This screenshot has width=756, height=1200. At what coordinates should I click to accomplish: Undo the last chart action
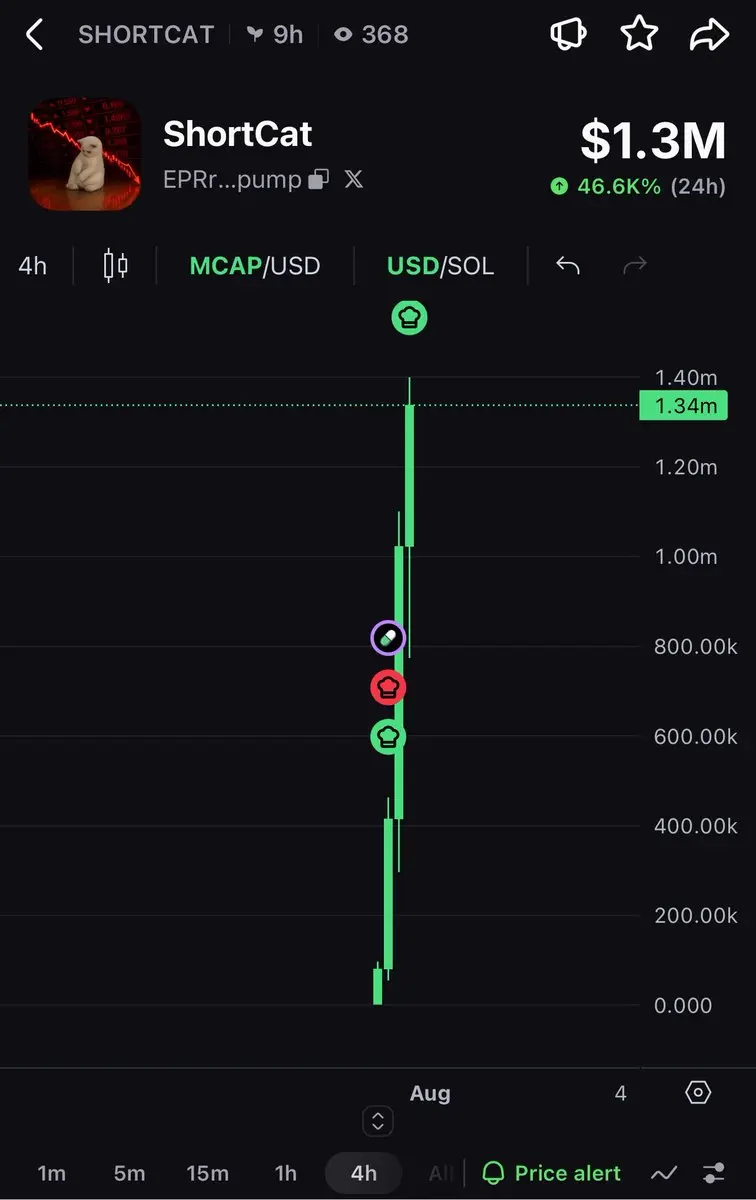[568, 265]
